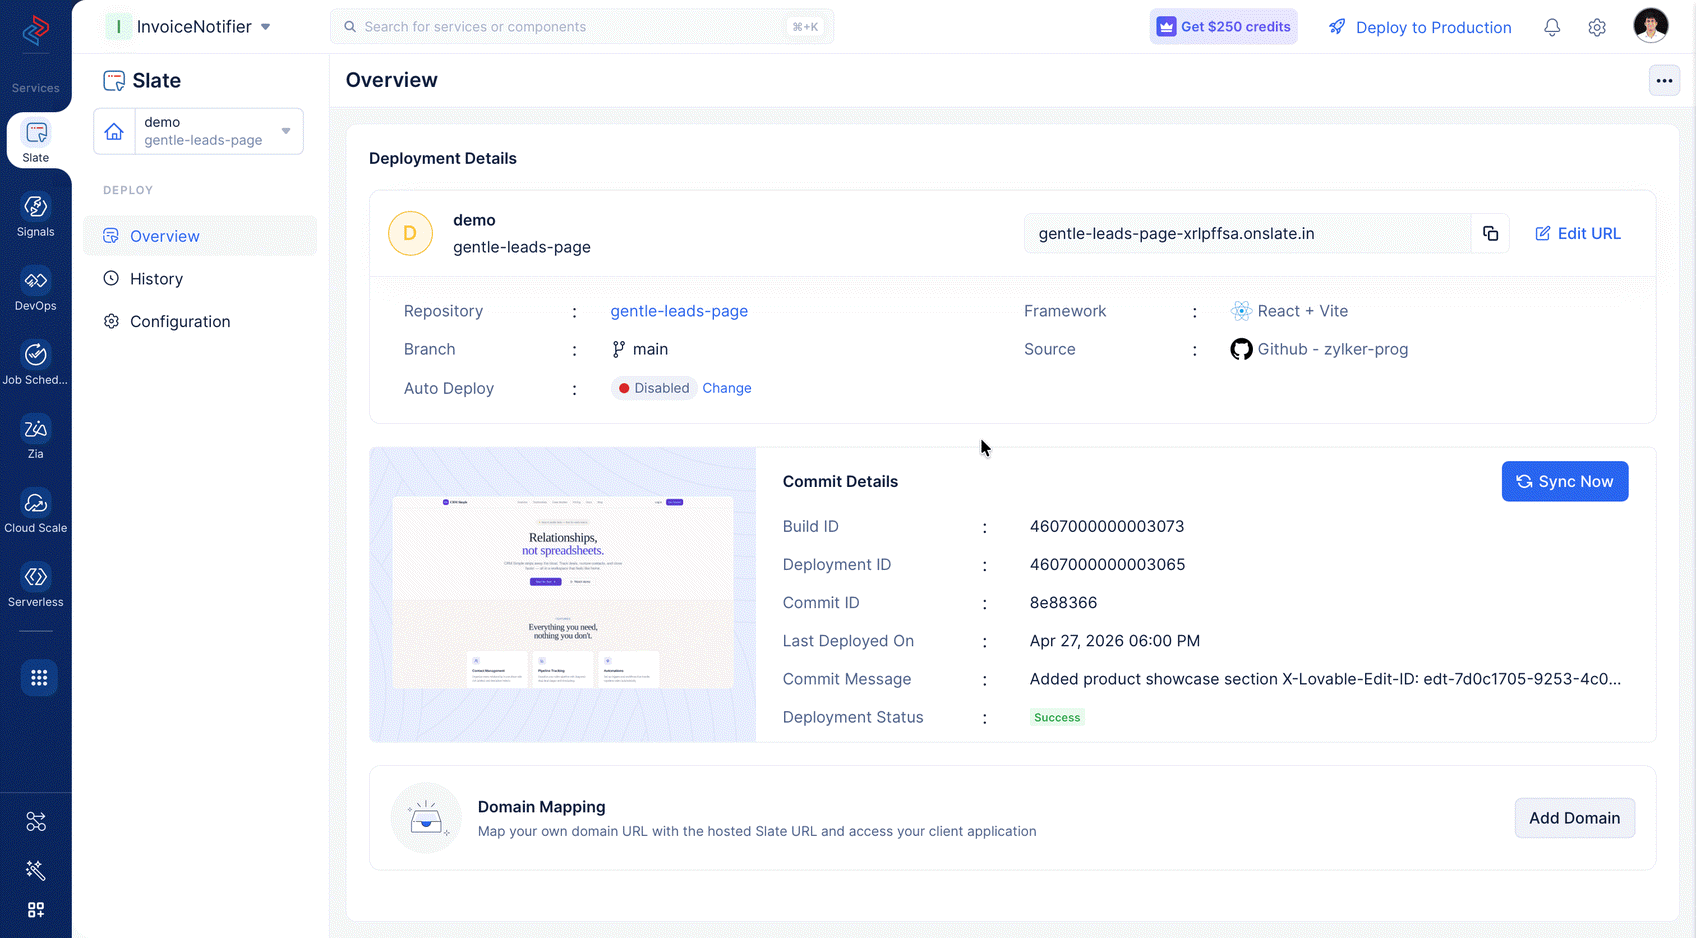The height and width of the screenshot is (938, 1696).
Task: Click the Edit URL link
Action: click(1578, 233)
